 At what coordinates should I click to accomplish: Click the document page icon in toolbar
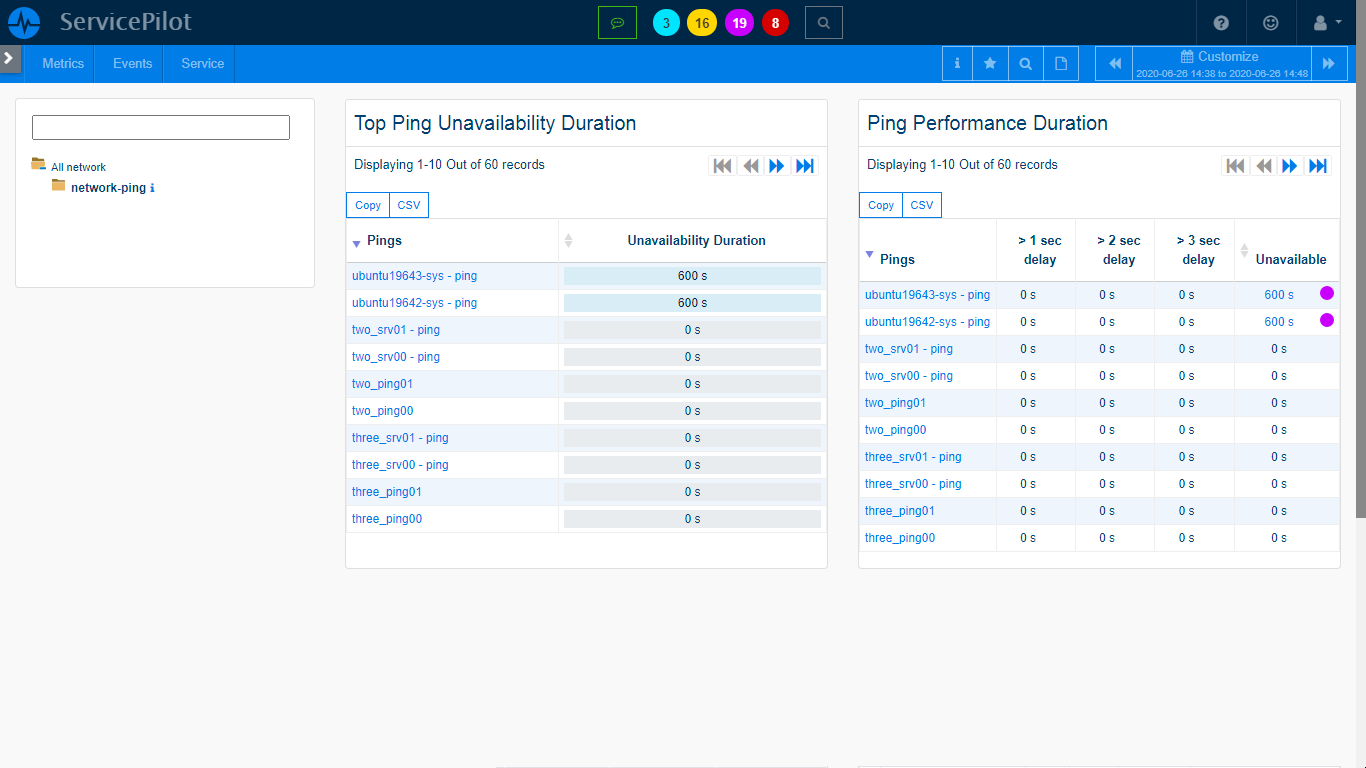(x=1061, y=63)
